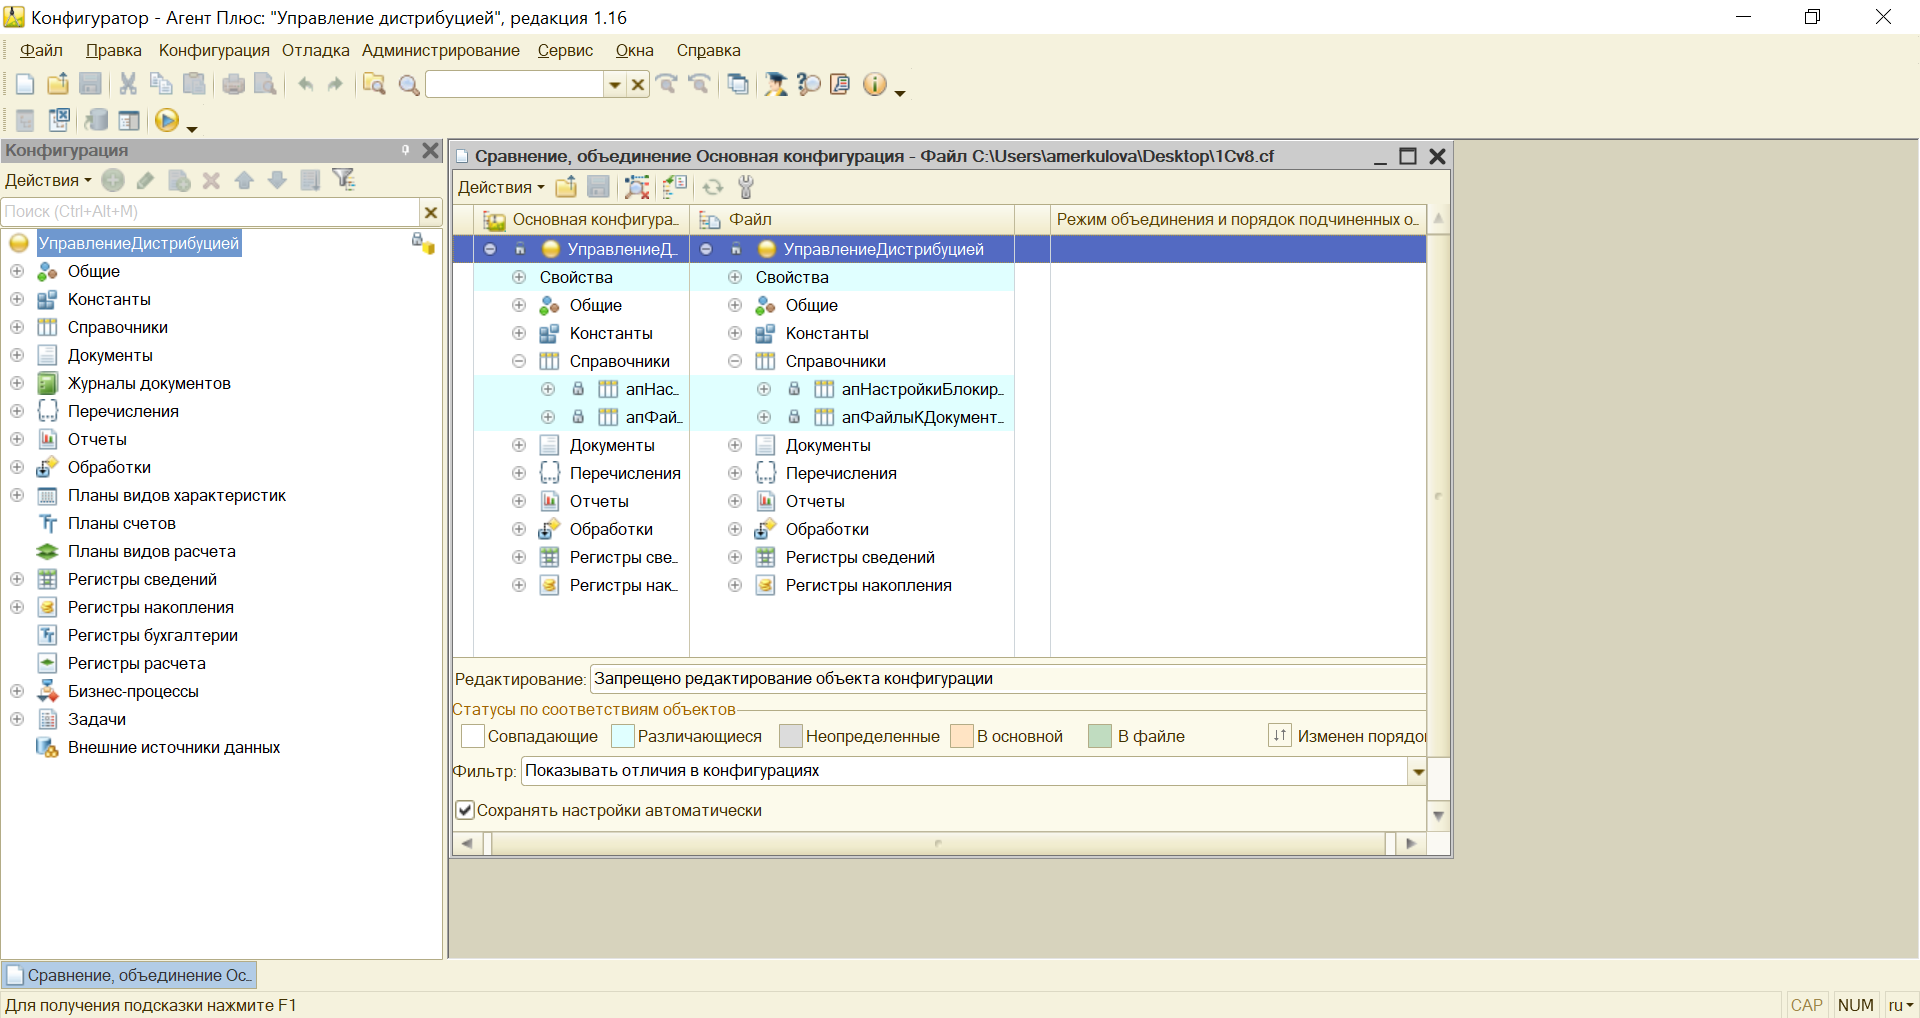Click Move up arrow in Configuration panel
Screen dimensions: 1920x1018
244,180
